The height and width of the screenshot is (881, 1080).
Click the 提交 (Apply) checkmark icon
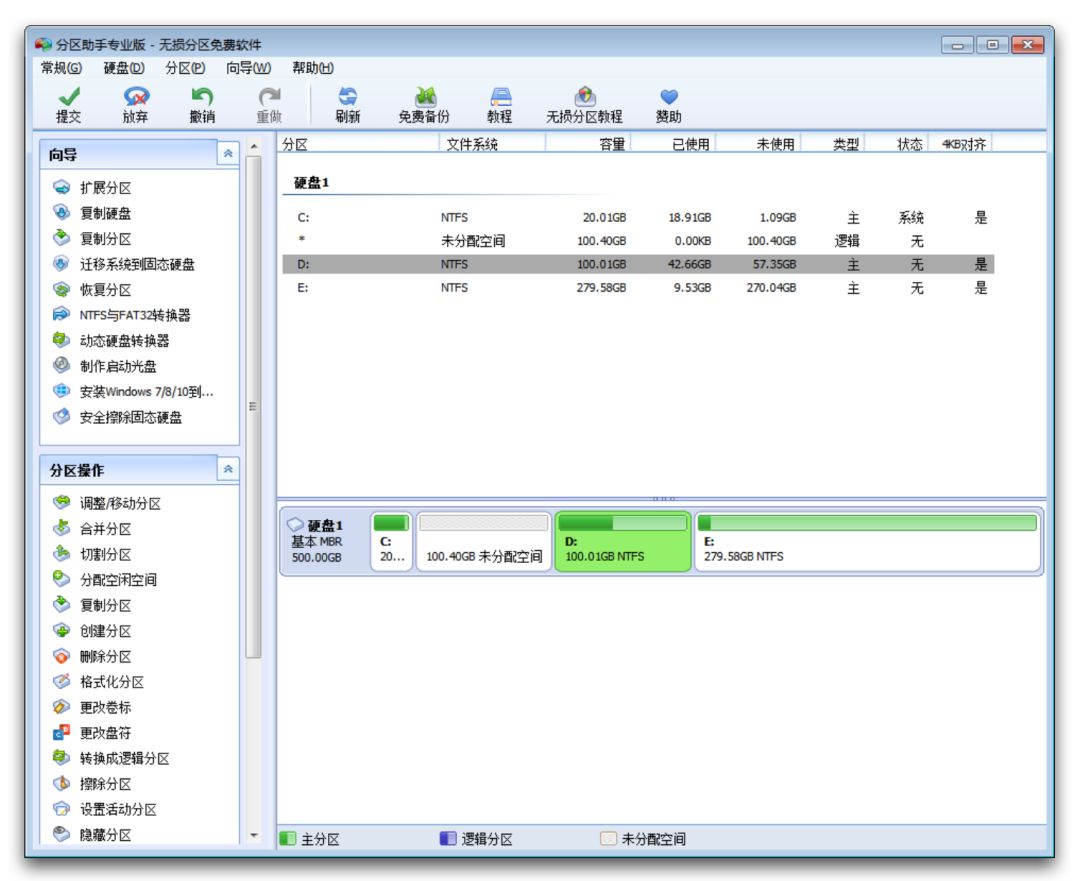(x=68, y=97)
